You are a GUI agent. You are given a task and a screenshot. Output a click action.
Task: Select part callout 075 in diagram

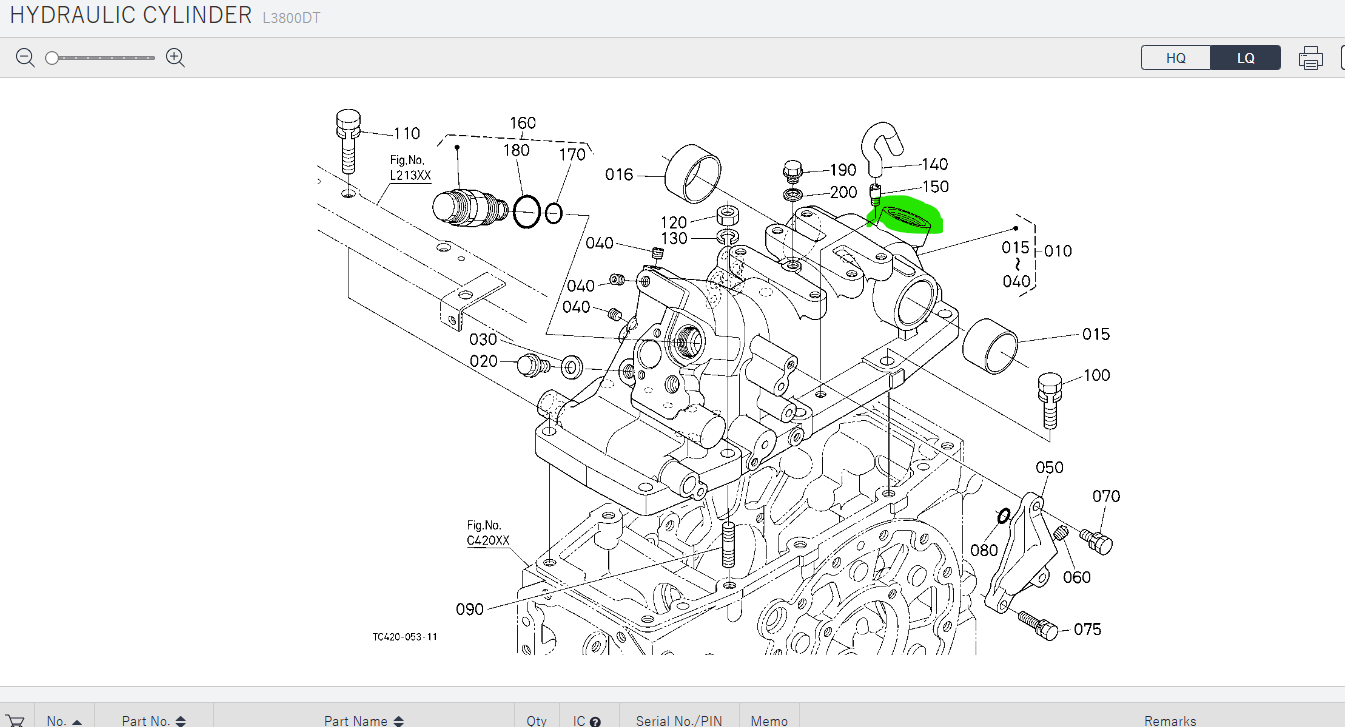(x=1087, y=629)
